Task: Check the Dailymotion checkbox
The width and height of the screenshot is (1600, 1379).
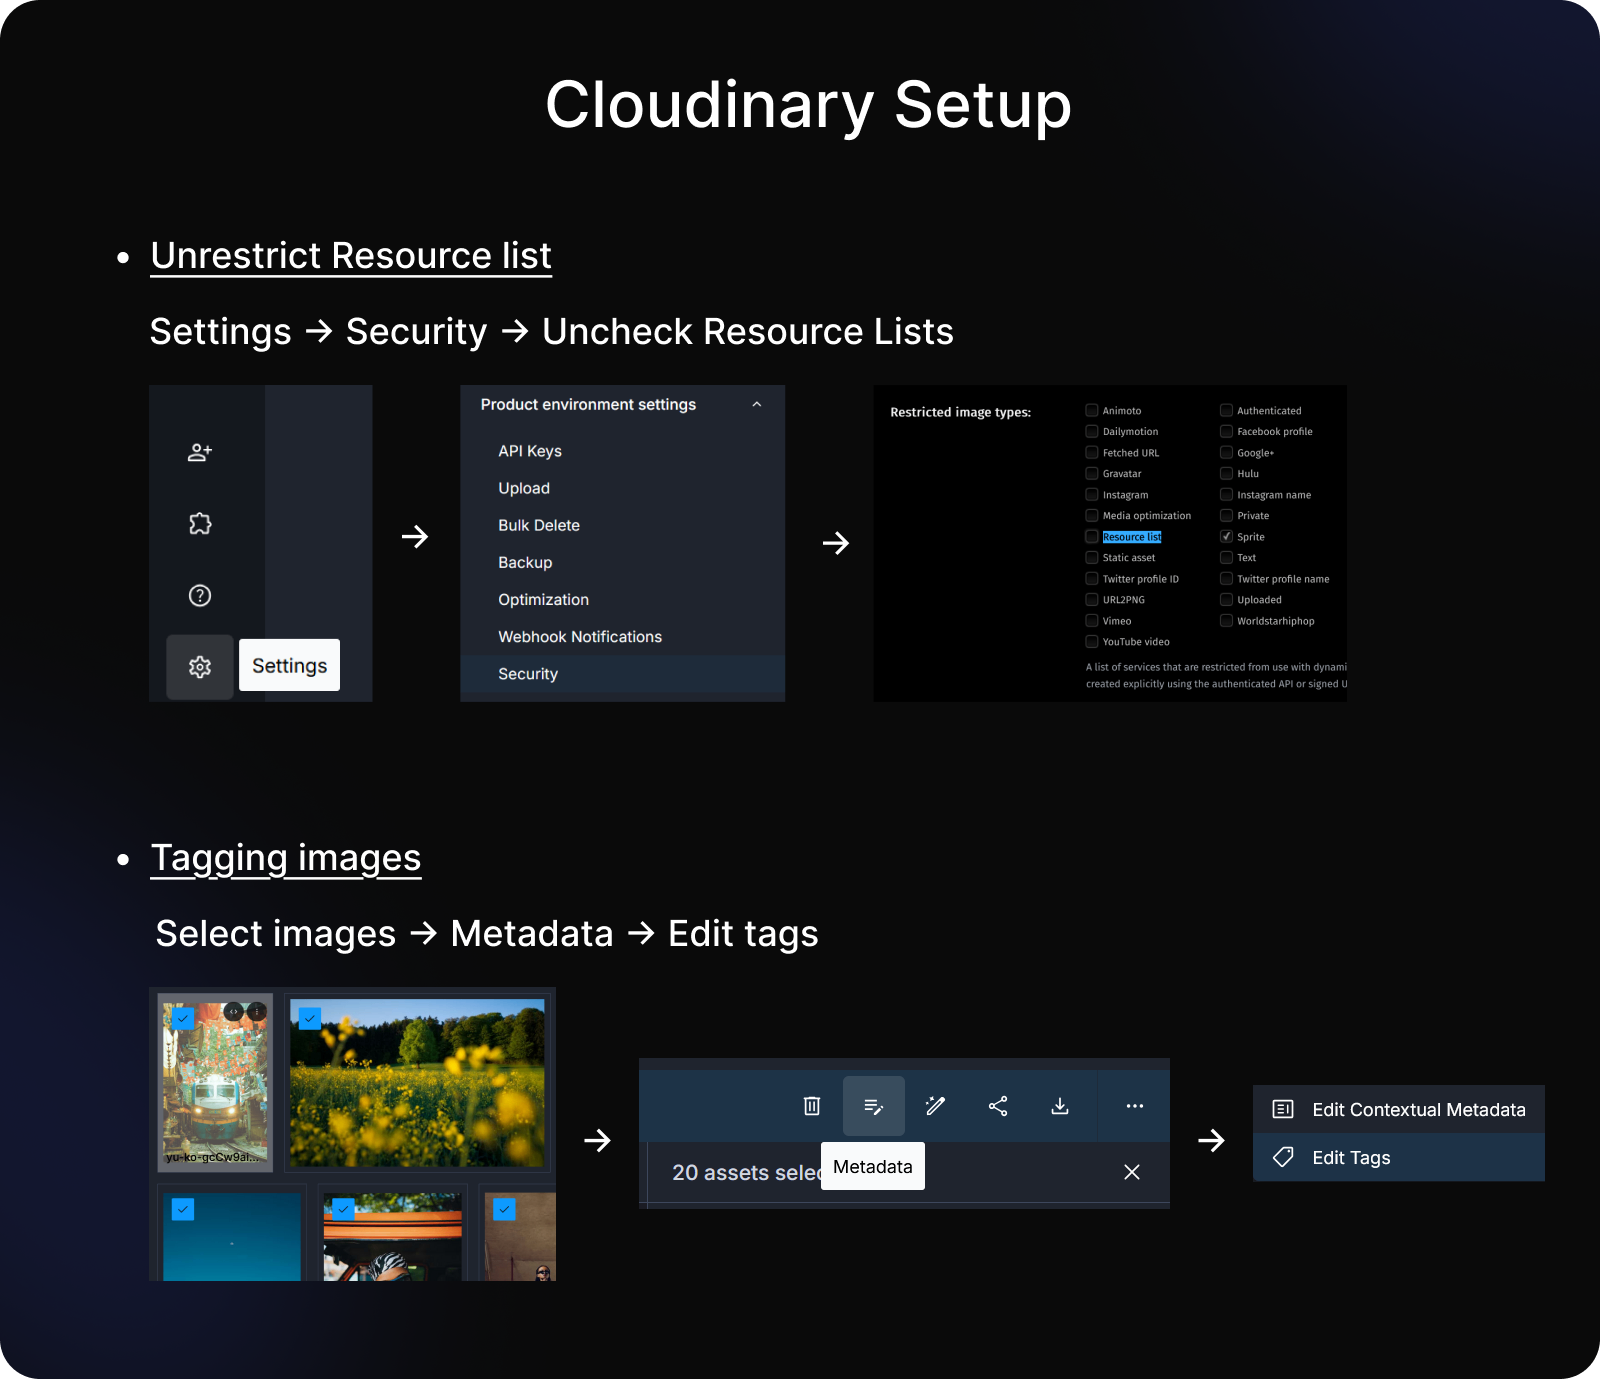Action: (1092, 431)
